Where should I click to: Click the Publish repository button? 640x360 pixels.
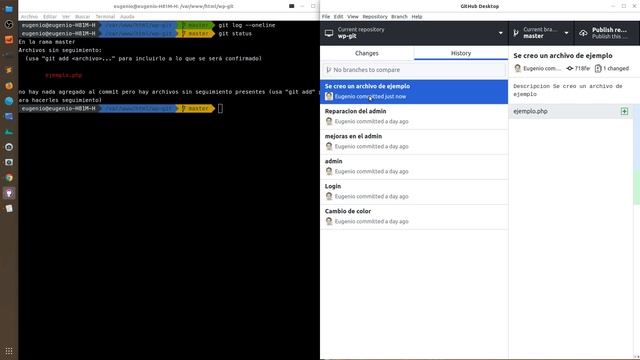coord(607,33)
